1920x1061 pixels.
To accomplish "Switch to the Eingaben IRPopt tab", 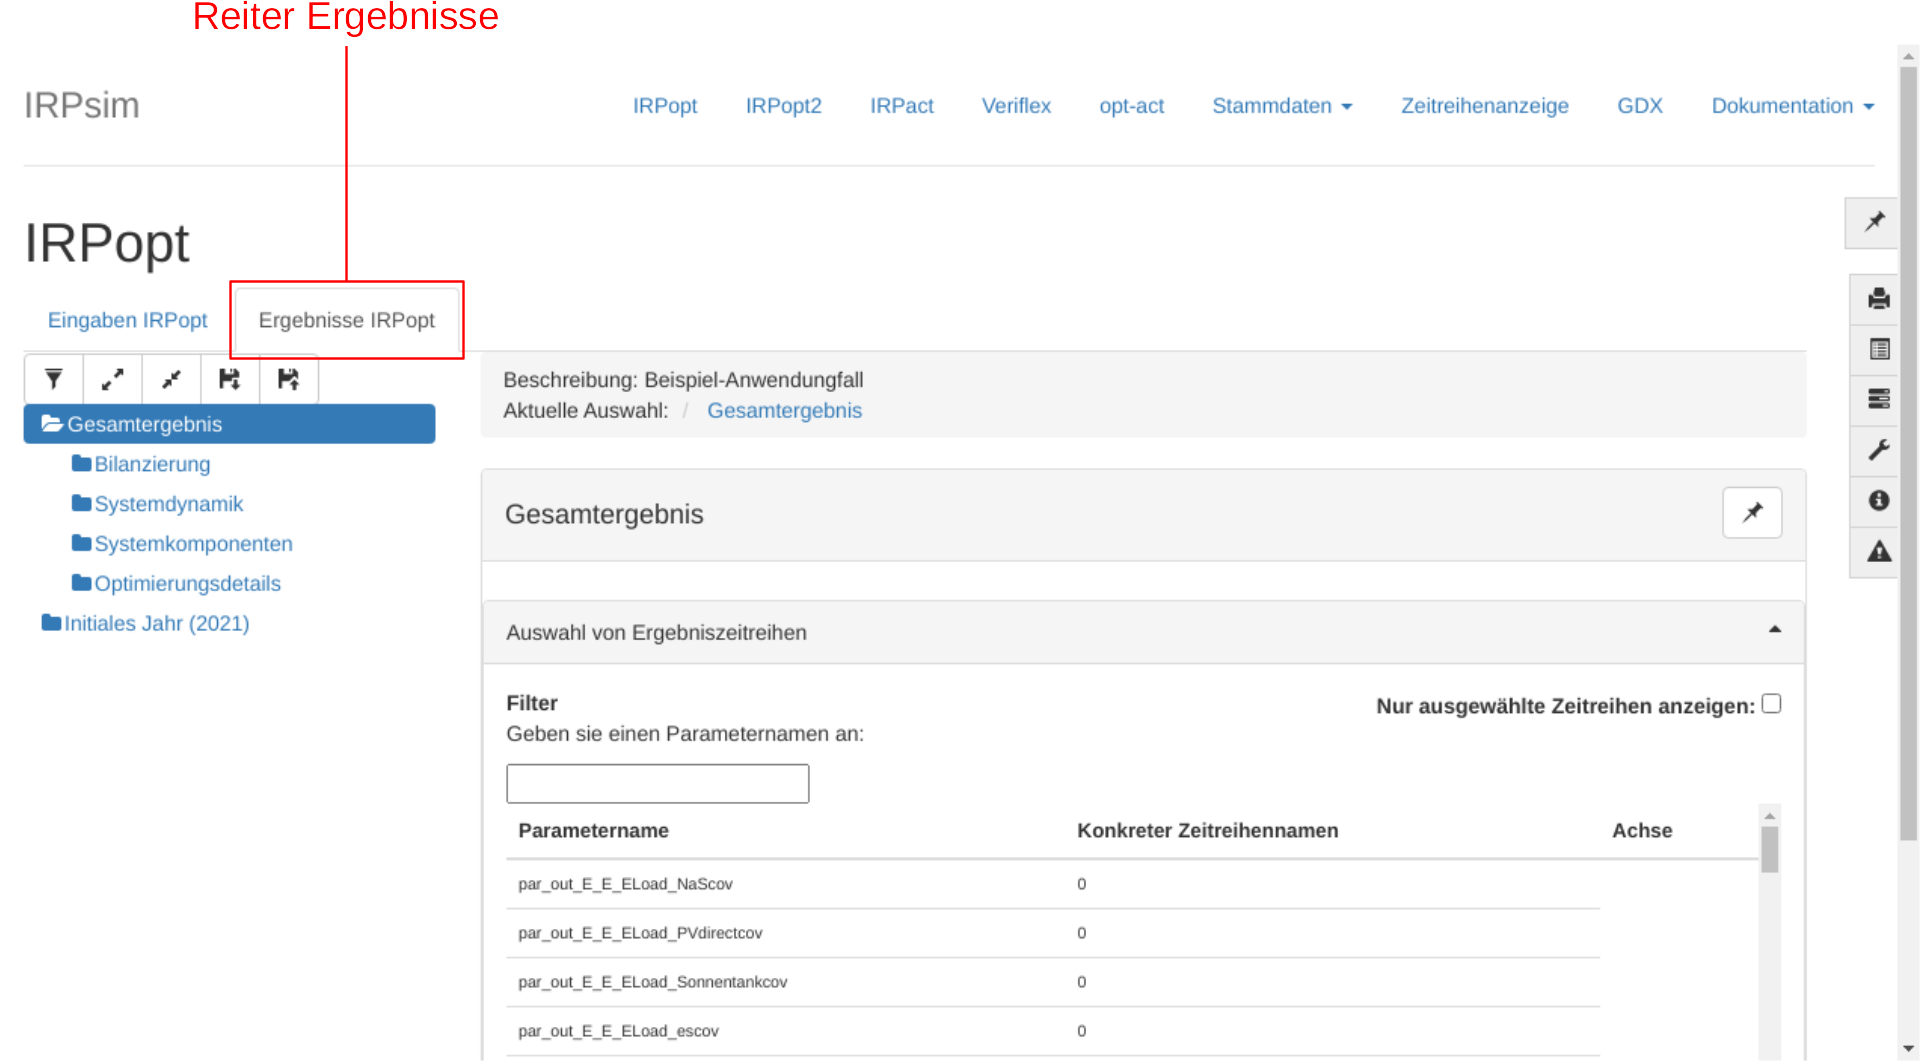I will point(128,320).
